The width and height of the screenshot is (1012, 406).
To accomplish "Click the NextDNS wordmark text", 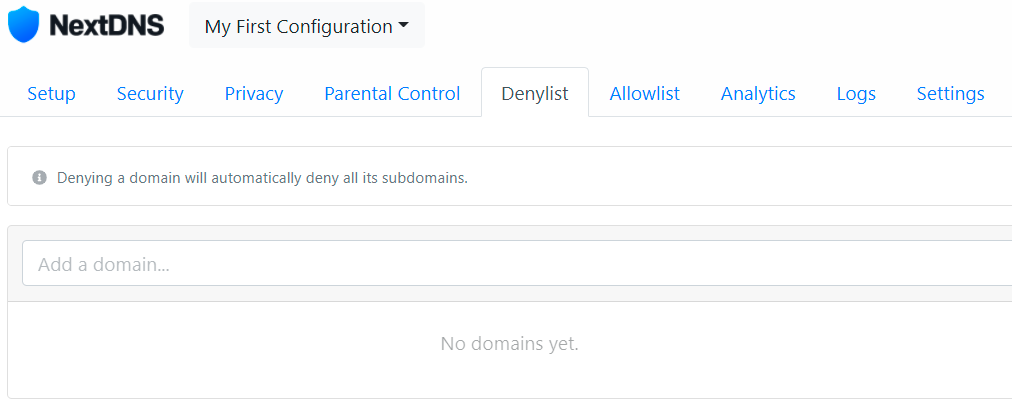I will 106,26.
